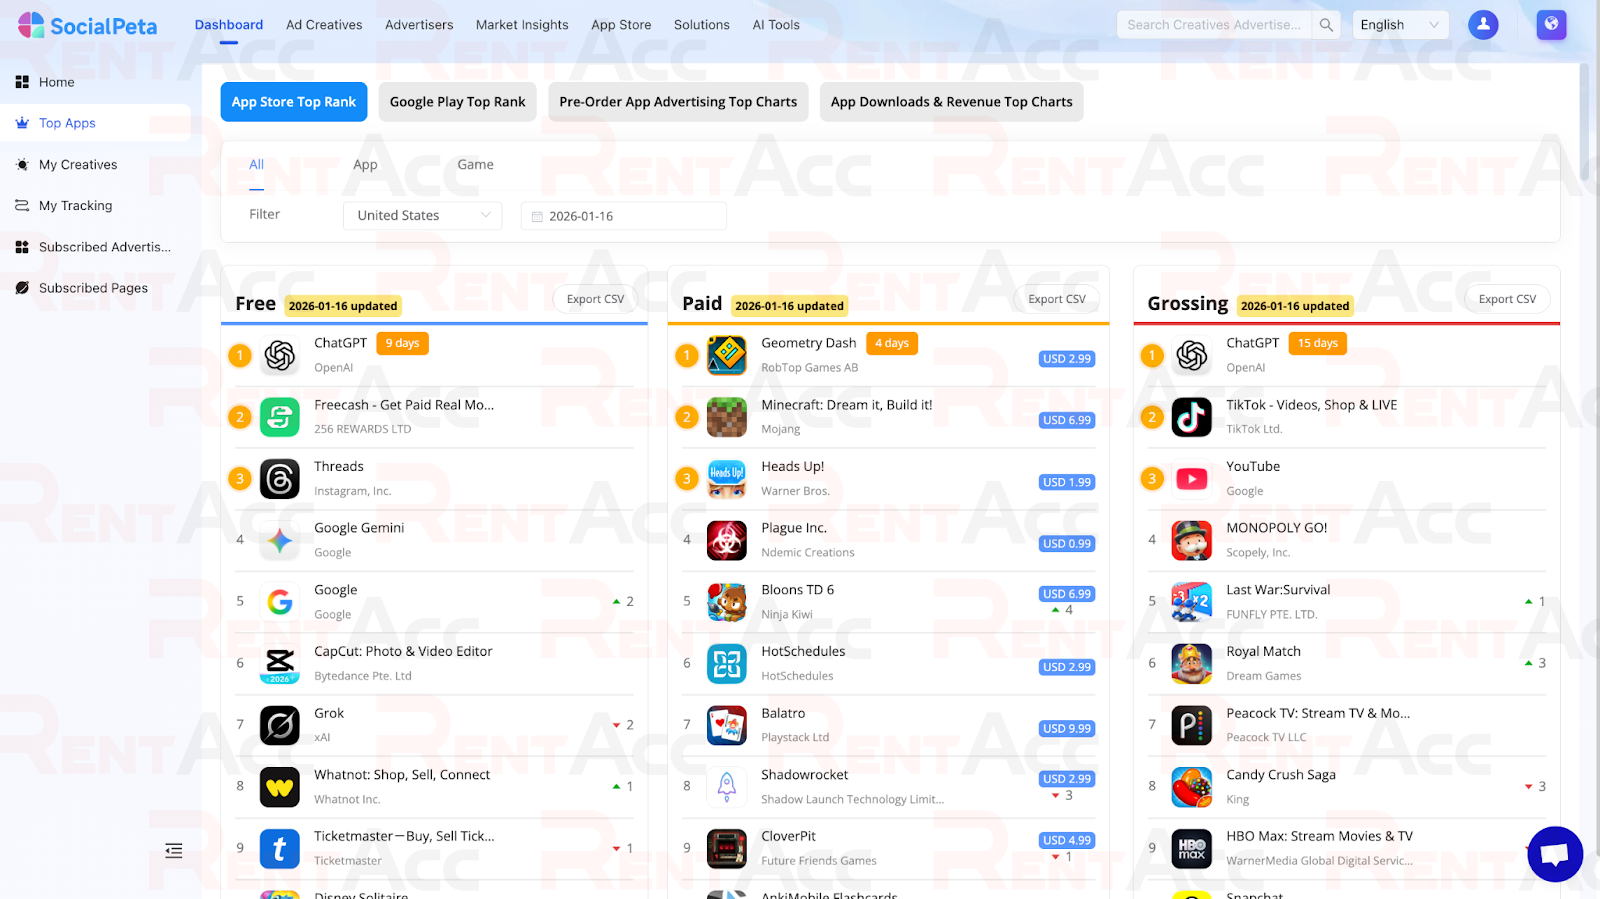The width and height of the screenshot is (1600, 899).
Task: Open the English language dropdown
Action: tap(1400, 25)
